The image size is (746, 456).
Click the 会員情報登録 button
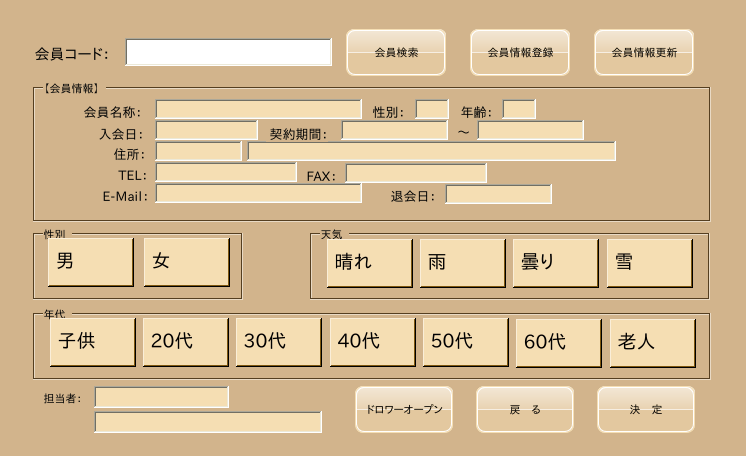click(x=520, y=52)
